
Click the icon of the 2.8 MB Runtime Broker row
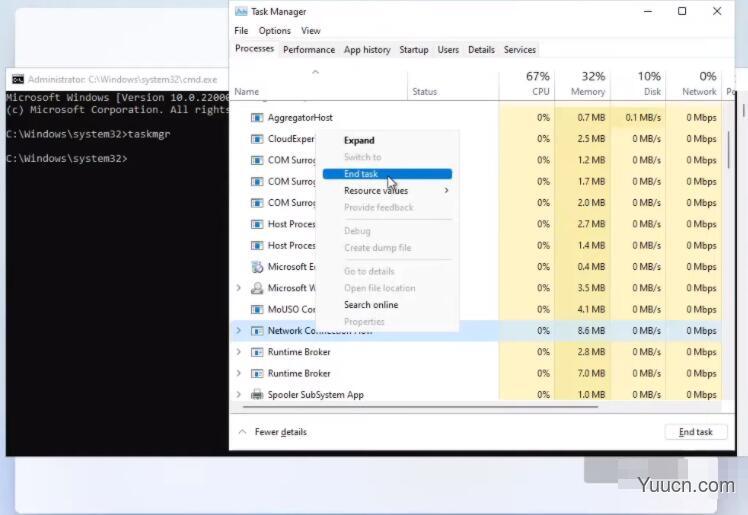[x=257, y=352]
